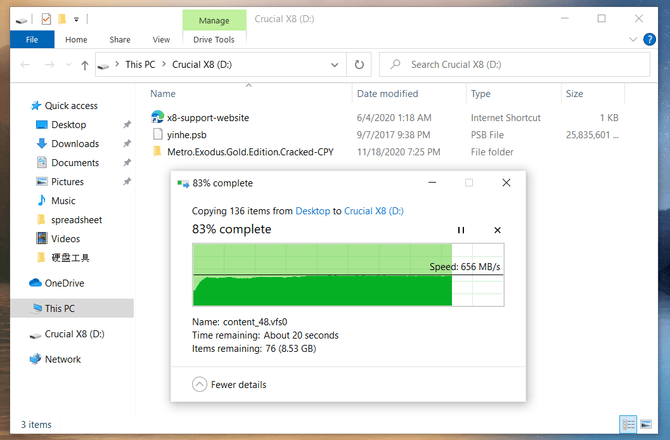Refresh the Crucial X8 folder view
This screenshot has width=670, height=440.
tap(359, 65)
